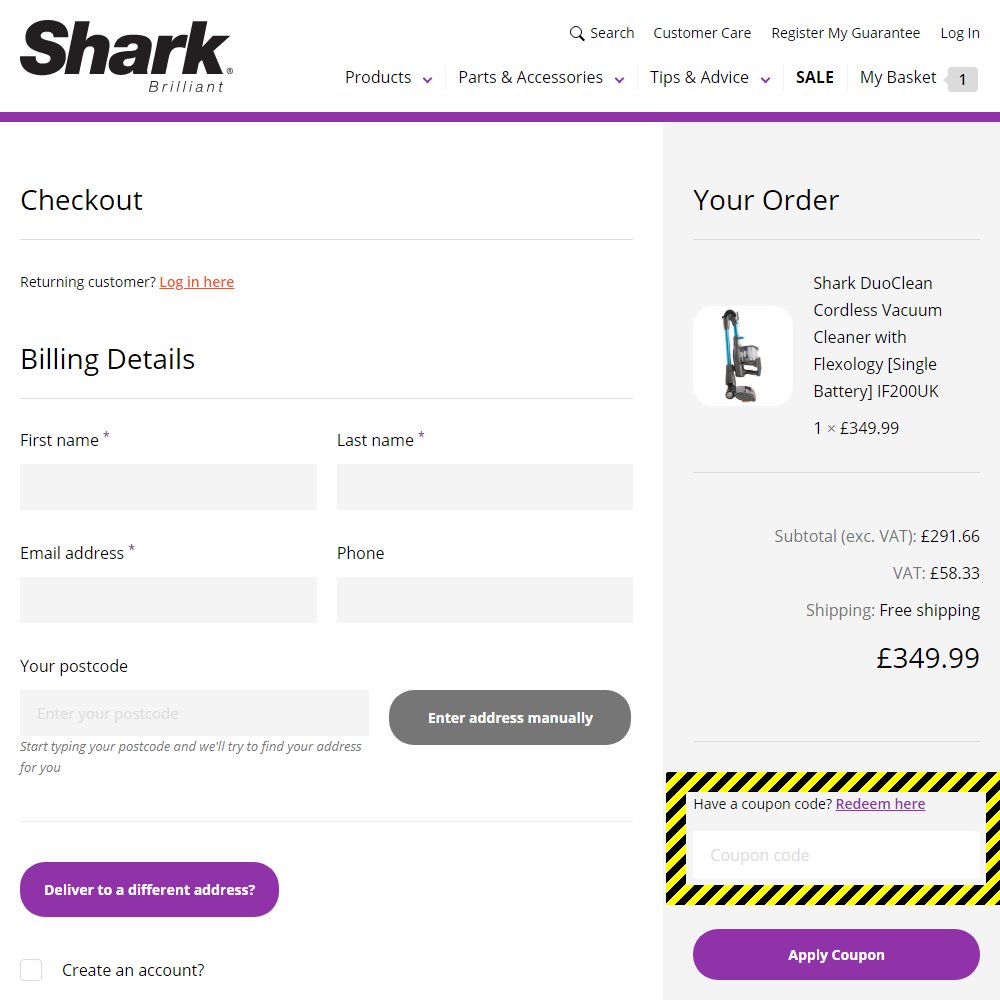Screen dimensions: 1000x1000
Task: Open Register My Guarantee page
Action: pyautogui.click(x=845, y=33)
